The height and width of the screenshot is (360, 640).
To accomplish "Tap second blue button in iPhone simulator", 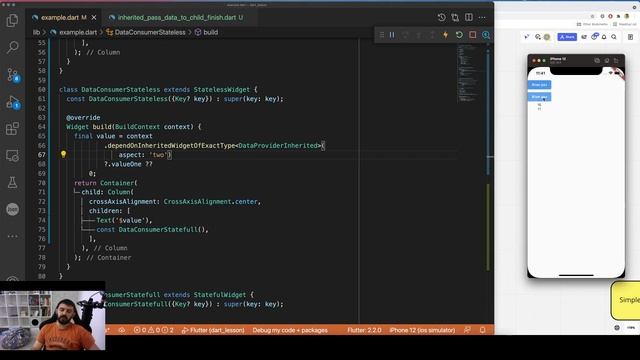I will [x=539, y=97].
